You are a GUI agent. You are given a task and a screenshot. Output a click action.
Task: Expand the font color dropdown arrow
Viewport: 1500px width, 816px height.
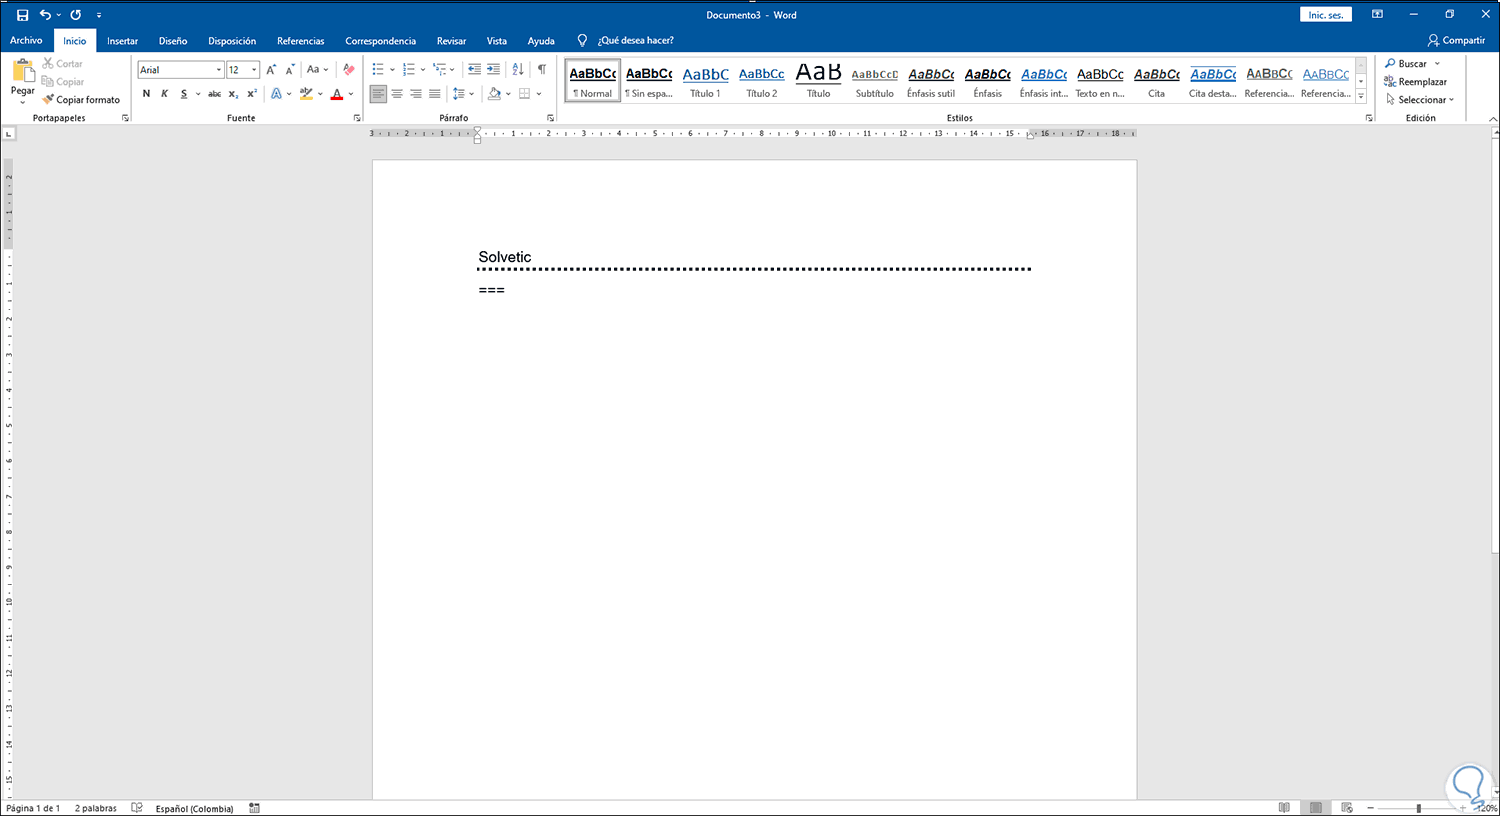(350, 93)
